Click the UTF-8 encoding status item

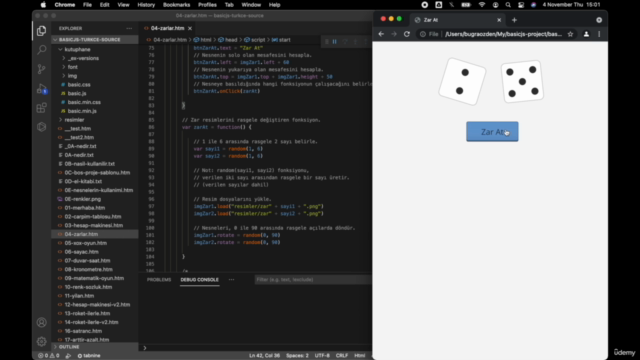click(x=322, y=356)
